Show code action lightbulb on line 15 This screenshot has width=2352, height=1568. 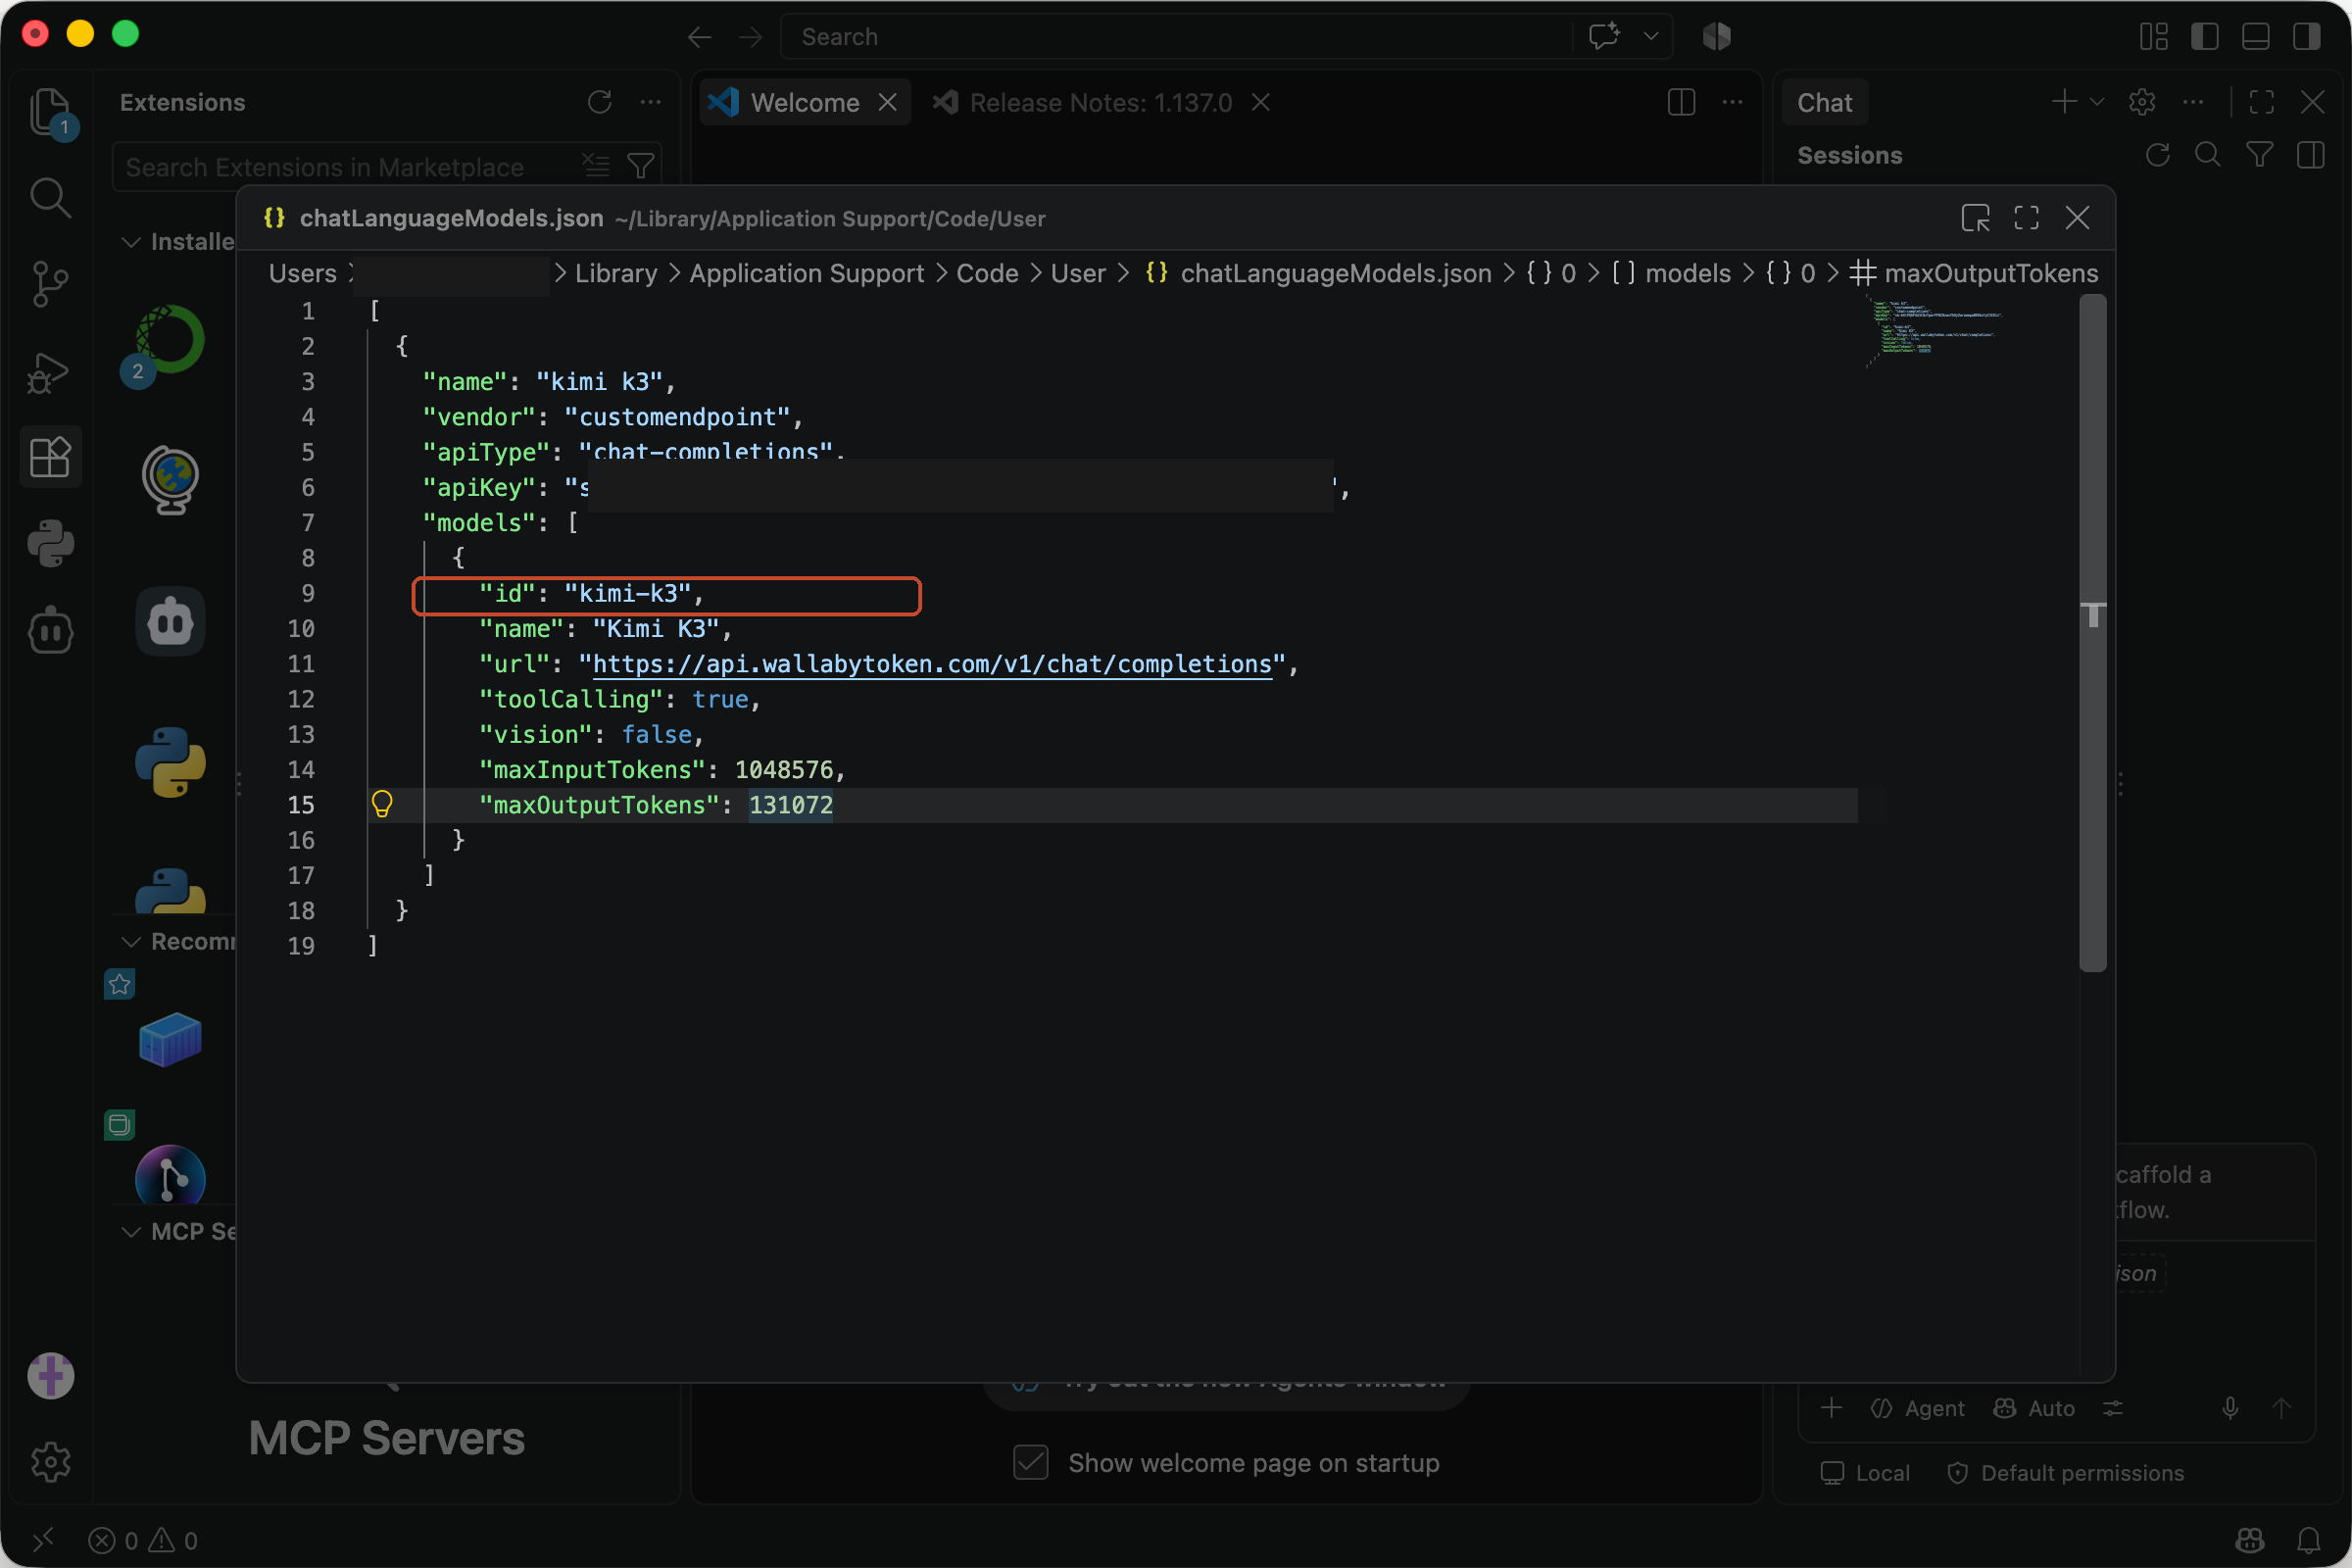coord(382,805)
